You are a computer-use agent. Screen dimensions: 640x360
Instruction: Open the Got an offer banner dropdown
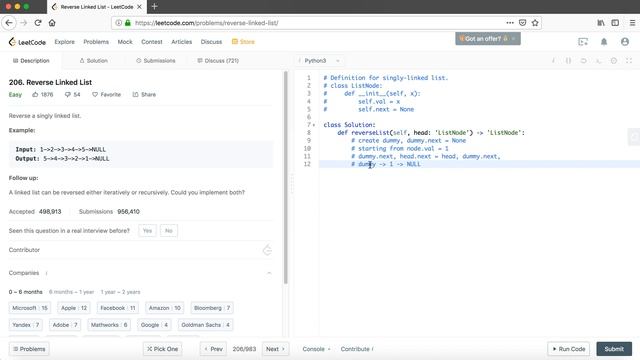(x=488, y=39)
